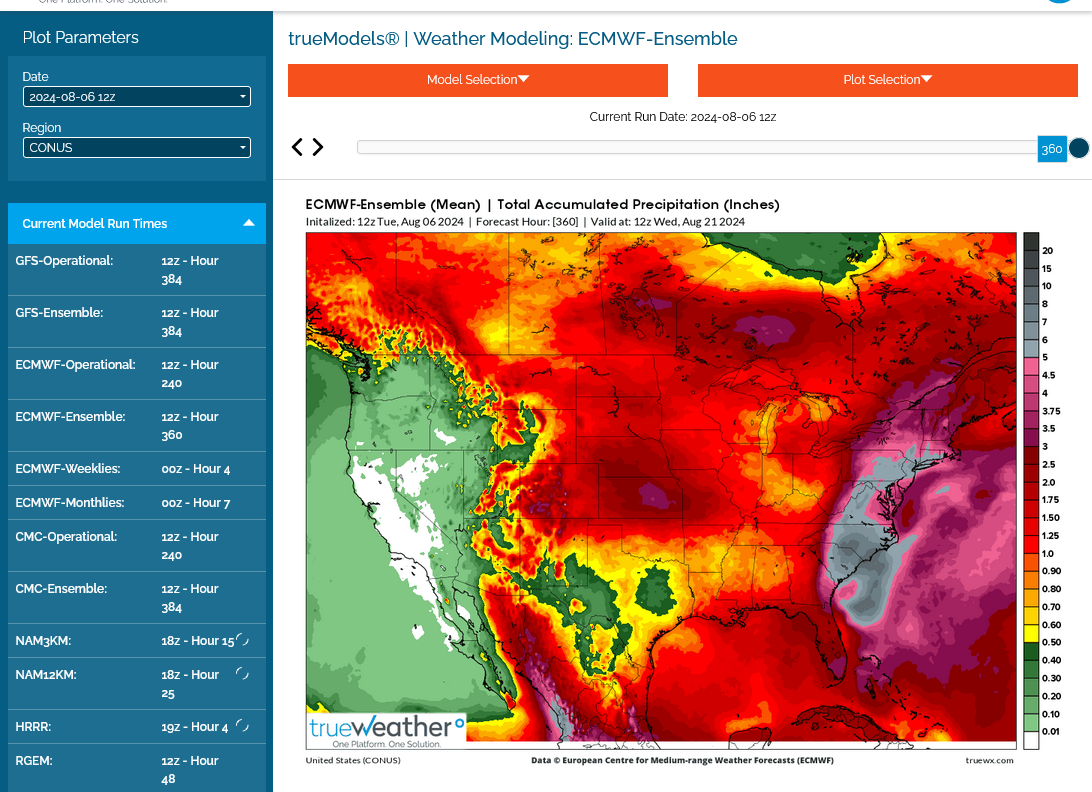Viewport: 1092px width, 792px height.
Task: Click the Initialized and Valid time subtitle
Action: point(525,222)
